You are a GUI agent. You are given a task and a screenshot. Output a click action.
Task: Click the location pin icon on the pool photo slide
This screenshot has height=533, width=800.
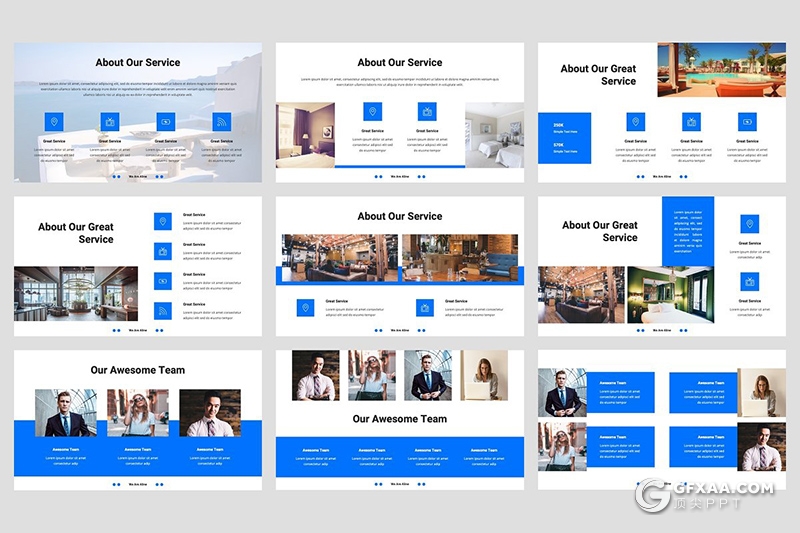pos(635,122)
